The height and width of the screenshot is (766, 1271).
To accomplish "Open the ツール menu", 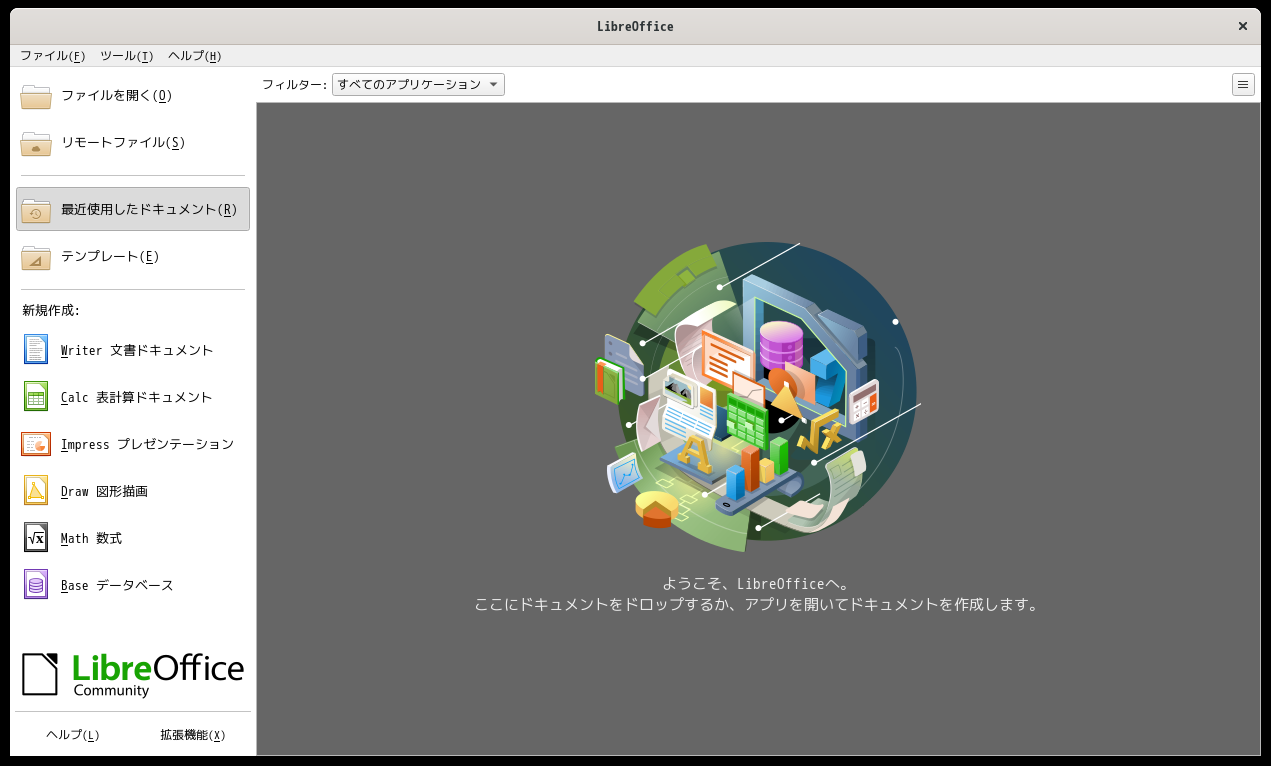I will tap(126, 56).
